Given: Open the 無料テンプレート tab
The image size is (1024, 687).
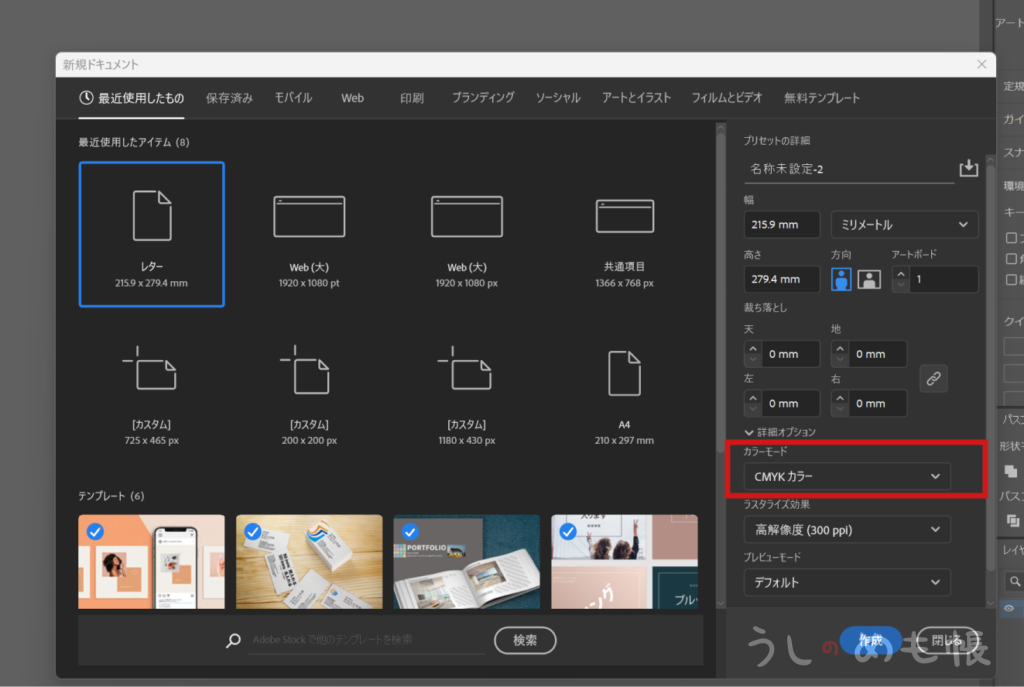Looking at the screenshot, I should pyautogui.click(x=822, y=98).
